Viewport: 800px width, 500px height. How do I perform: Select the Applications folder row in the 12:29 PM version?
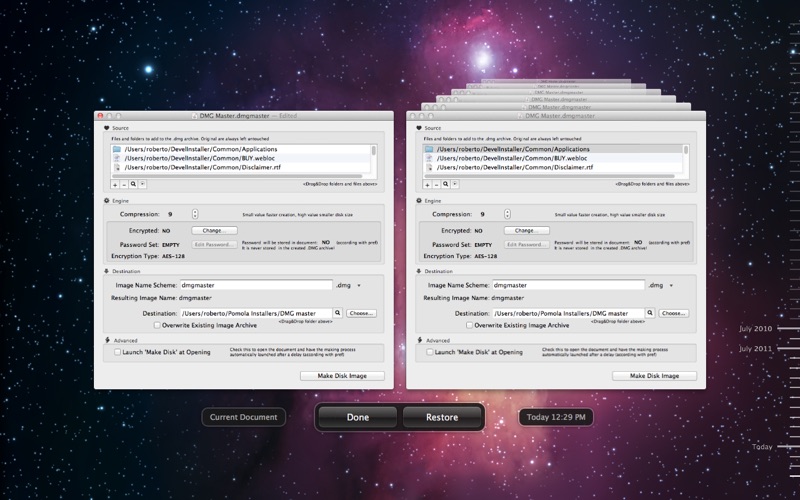[x=553, y=149]
